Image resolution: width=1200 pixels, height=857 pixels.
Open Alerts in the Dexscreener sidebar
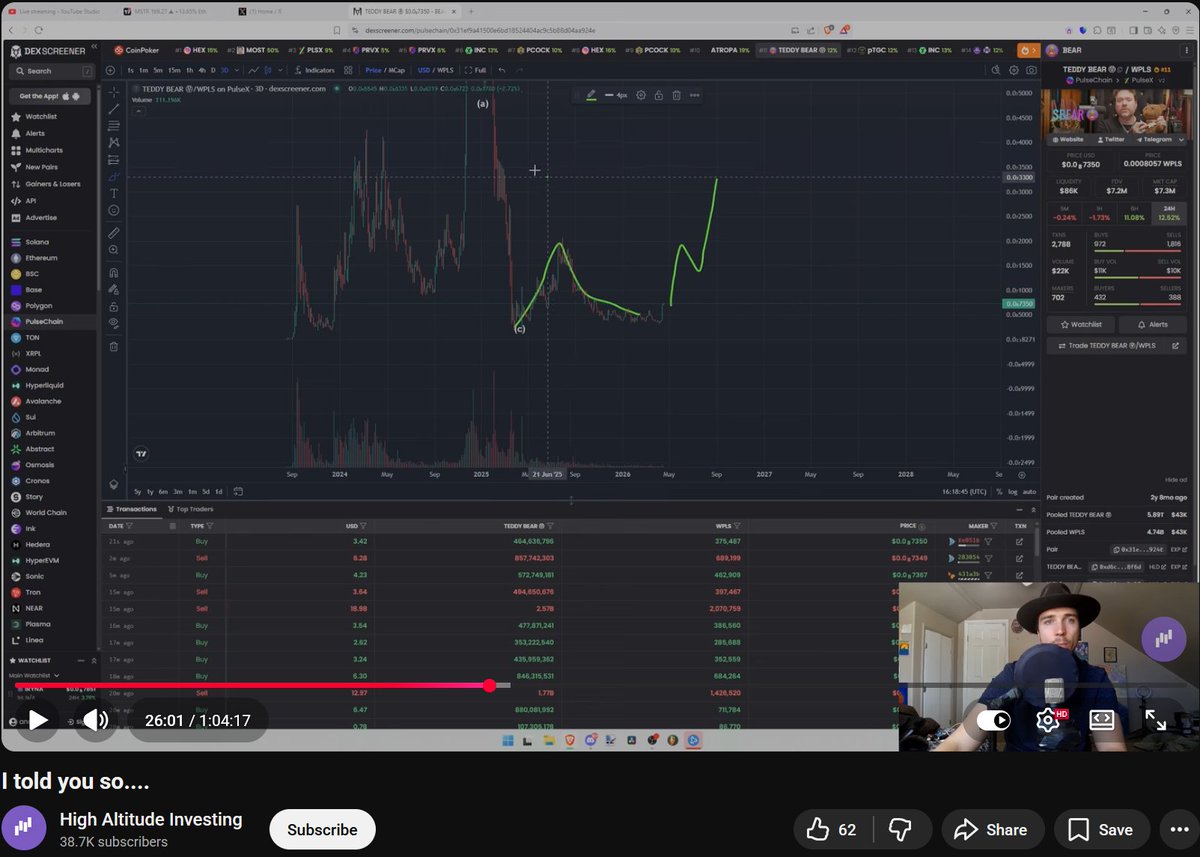[x=35, y=133]
